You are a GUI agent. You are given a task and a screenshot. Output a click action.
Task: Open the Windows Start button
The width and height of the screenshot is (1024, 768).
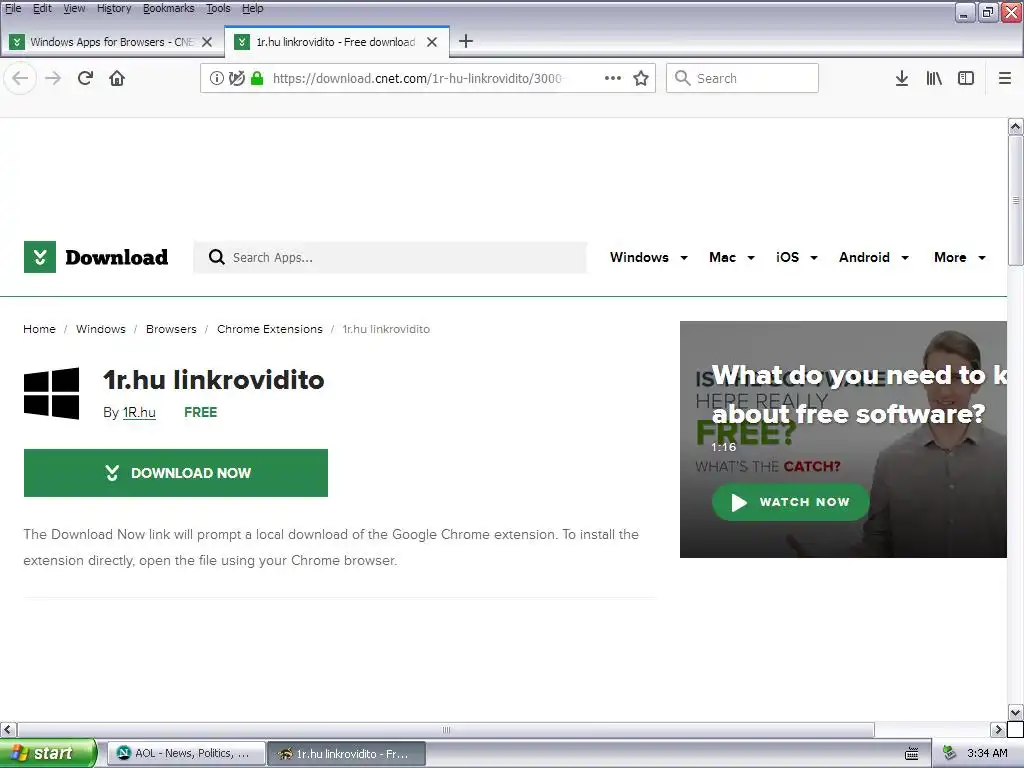point(48,754)
